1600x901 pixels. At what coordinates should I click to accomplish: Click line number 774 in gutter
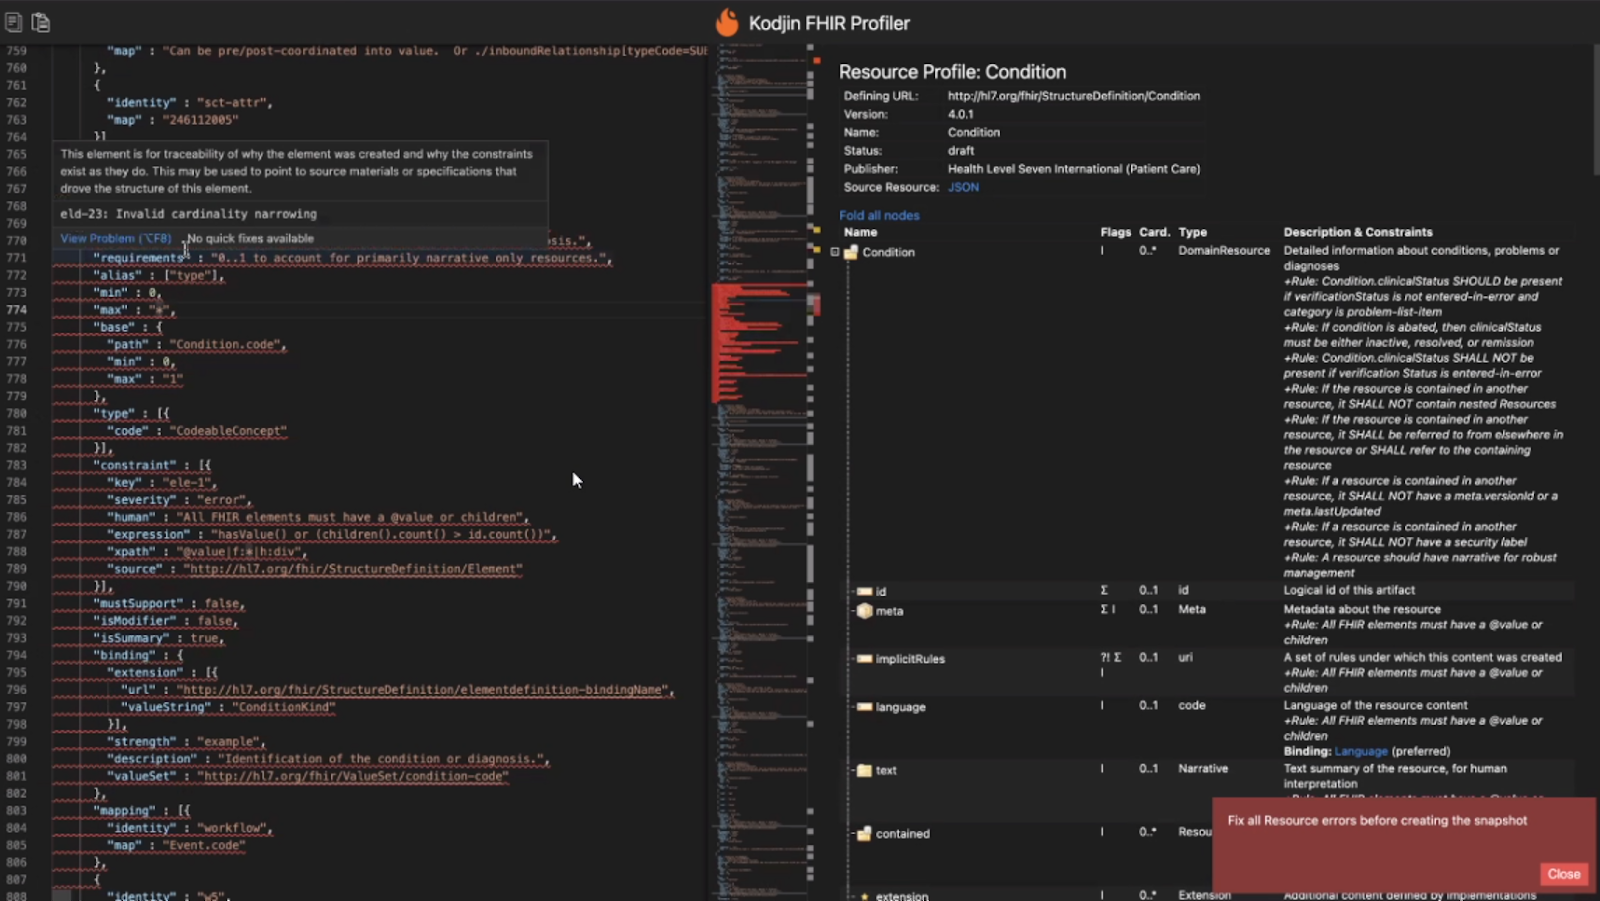[16, 310]
